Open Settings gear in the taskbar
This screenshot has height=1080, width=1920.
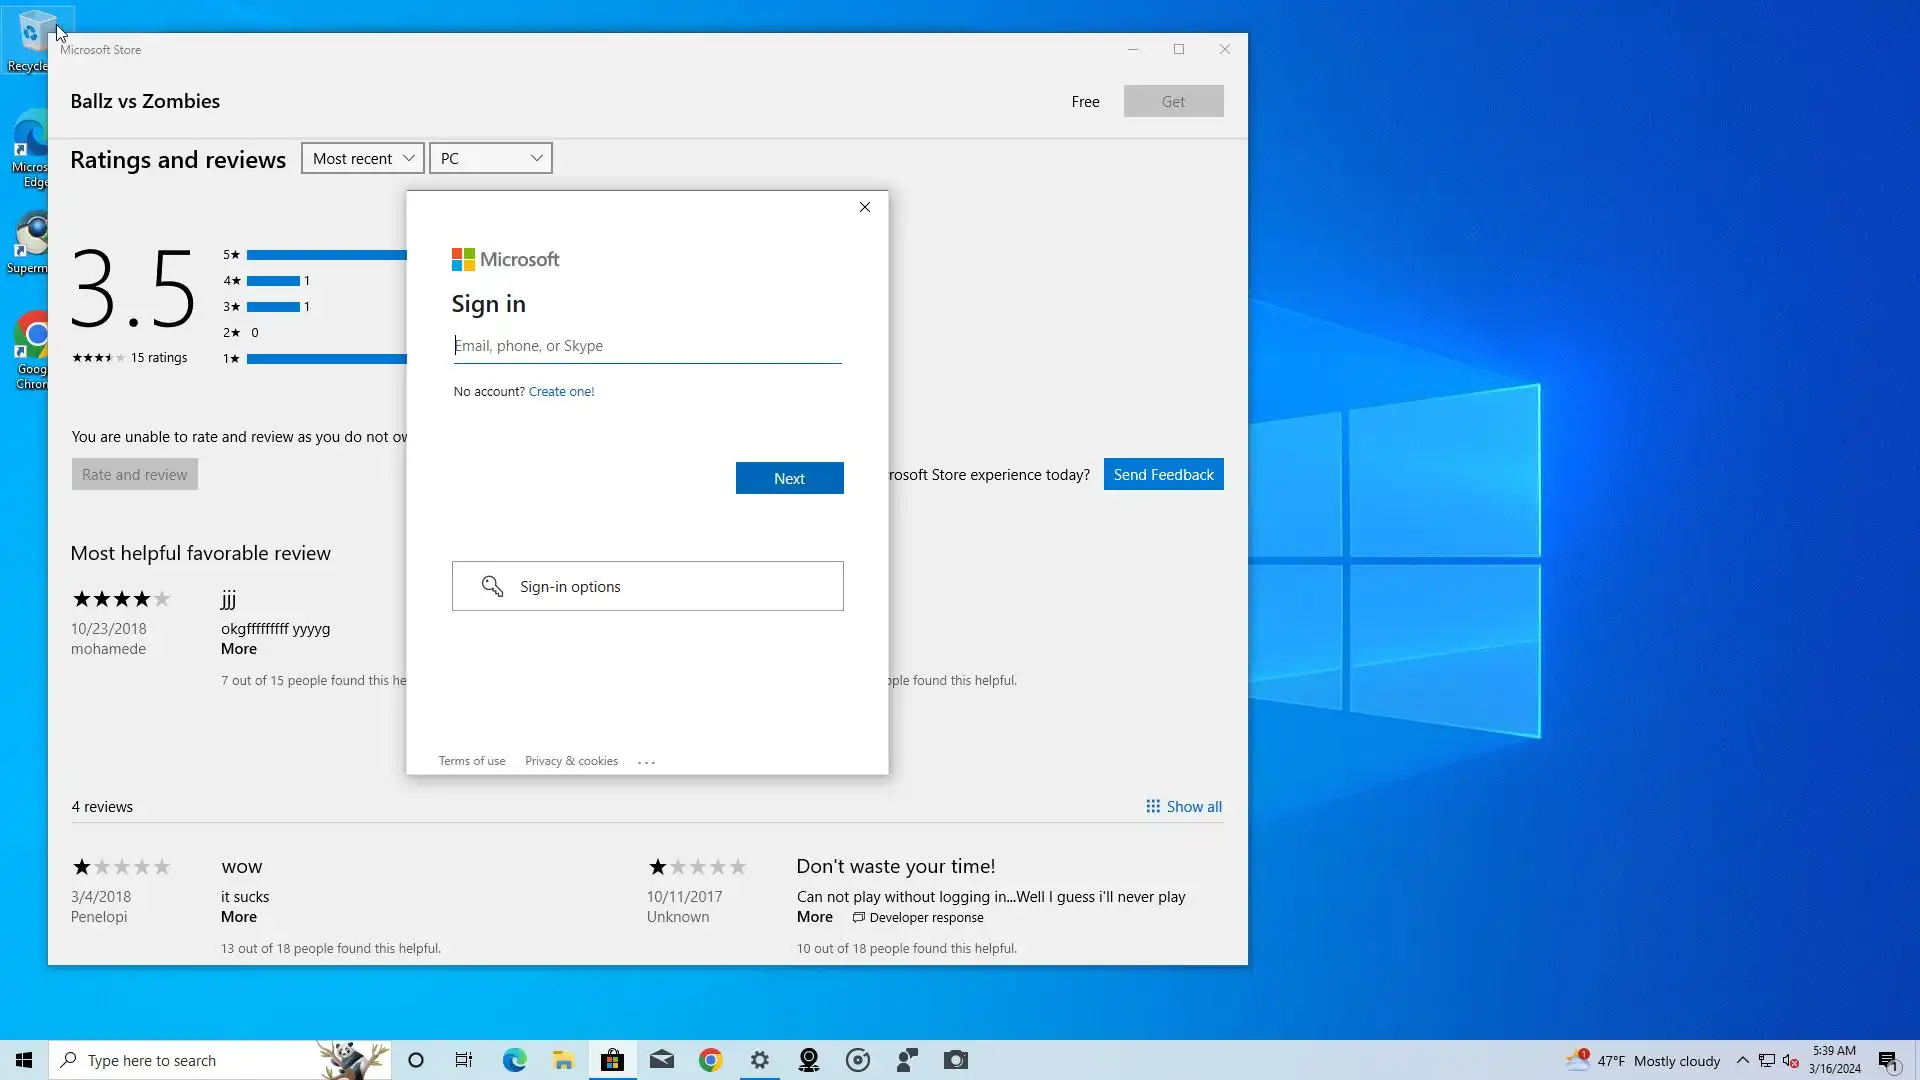pos(759,1060)
